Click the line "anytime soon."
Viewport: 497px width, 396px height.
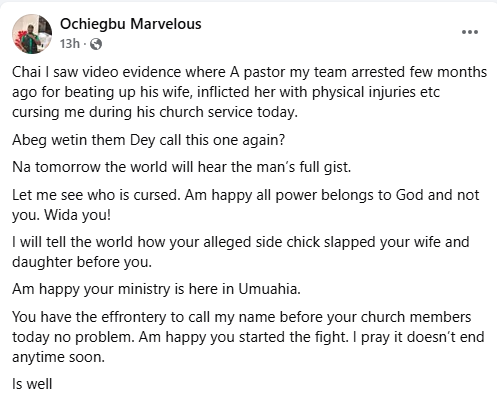tap(58, 357)
